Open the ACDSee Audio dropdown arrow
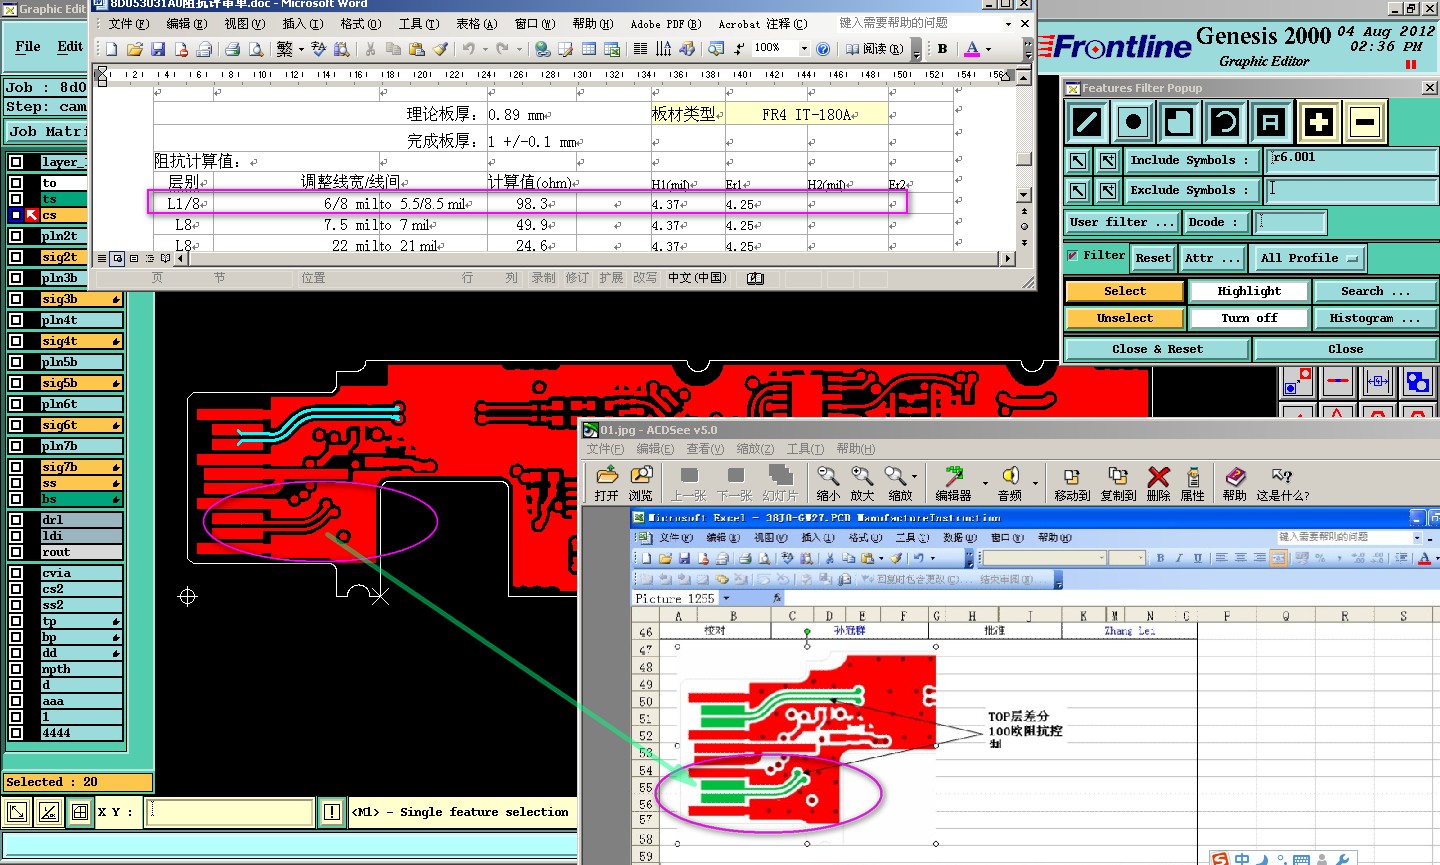Screen dimensions: 1440x865 point(1035,483)
